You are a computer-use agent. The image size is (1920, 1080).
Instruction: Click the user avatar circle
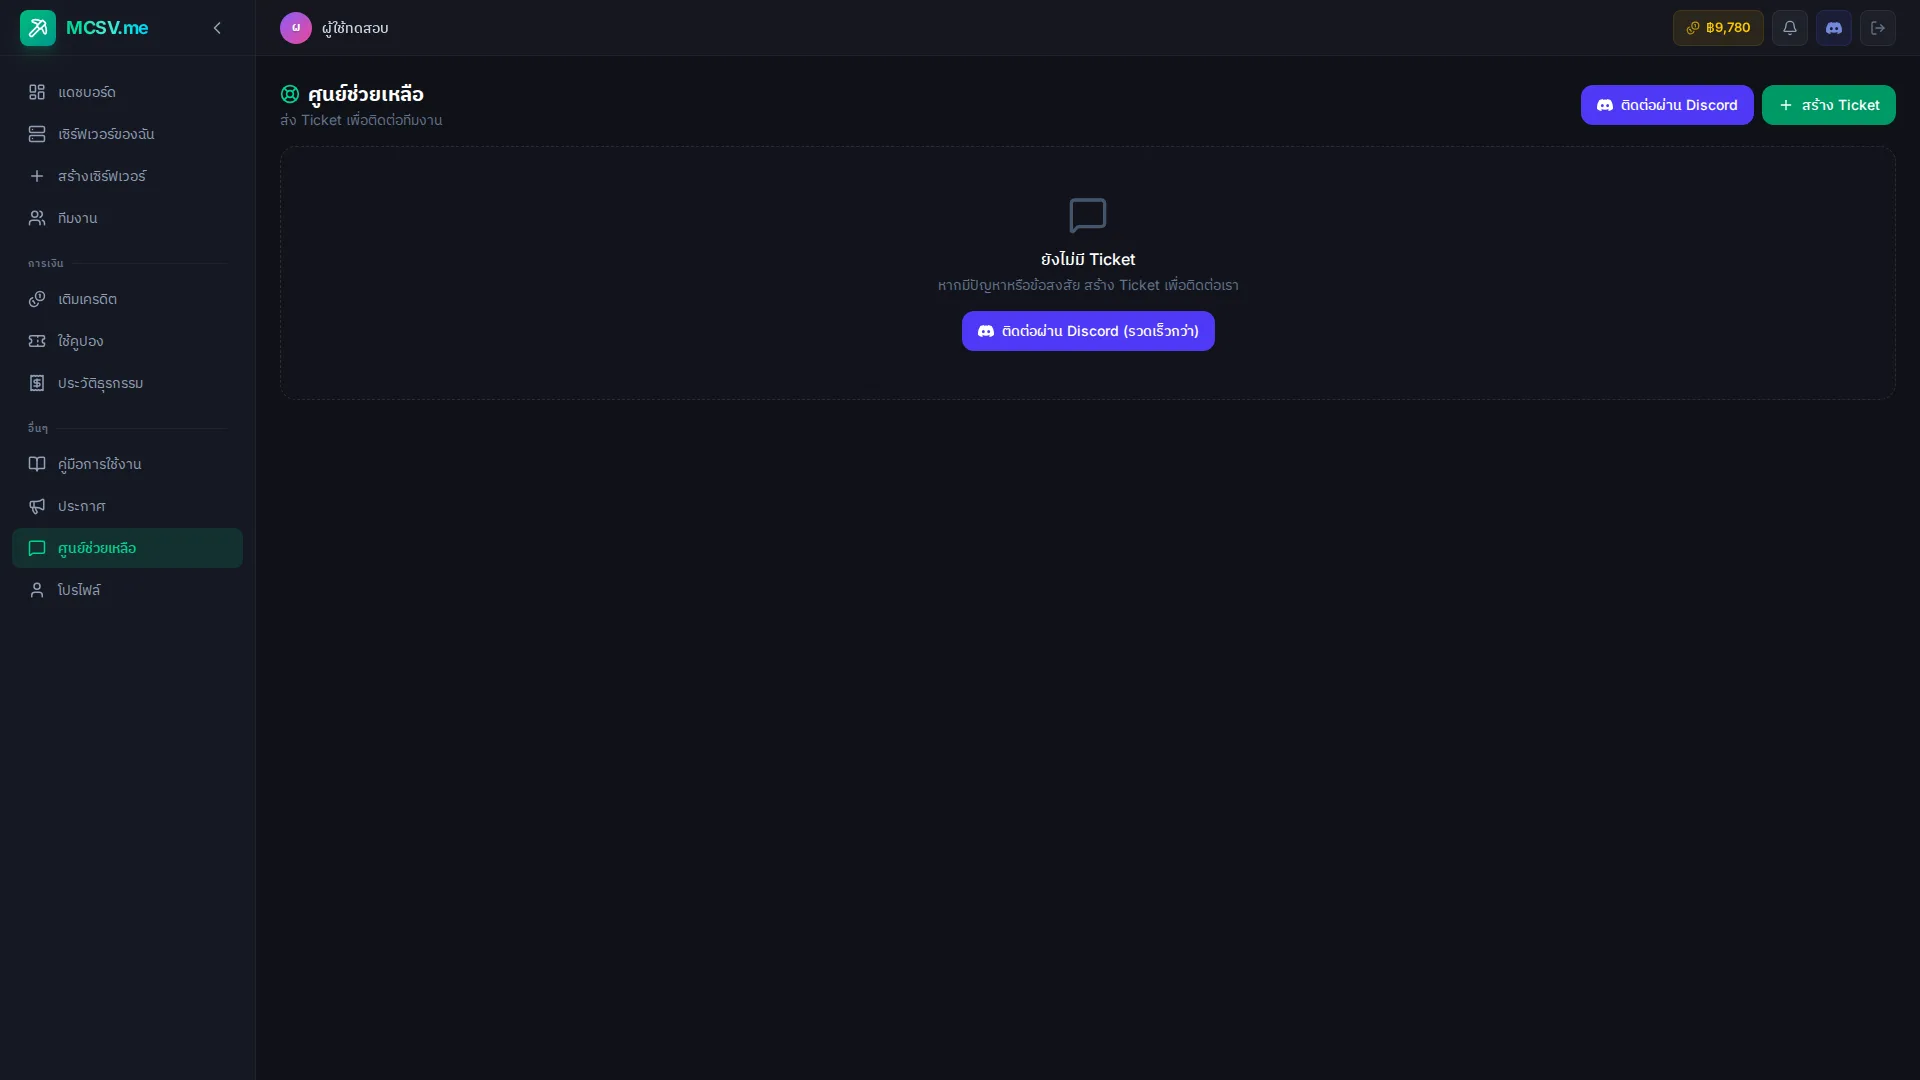[295, 28]
